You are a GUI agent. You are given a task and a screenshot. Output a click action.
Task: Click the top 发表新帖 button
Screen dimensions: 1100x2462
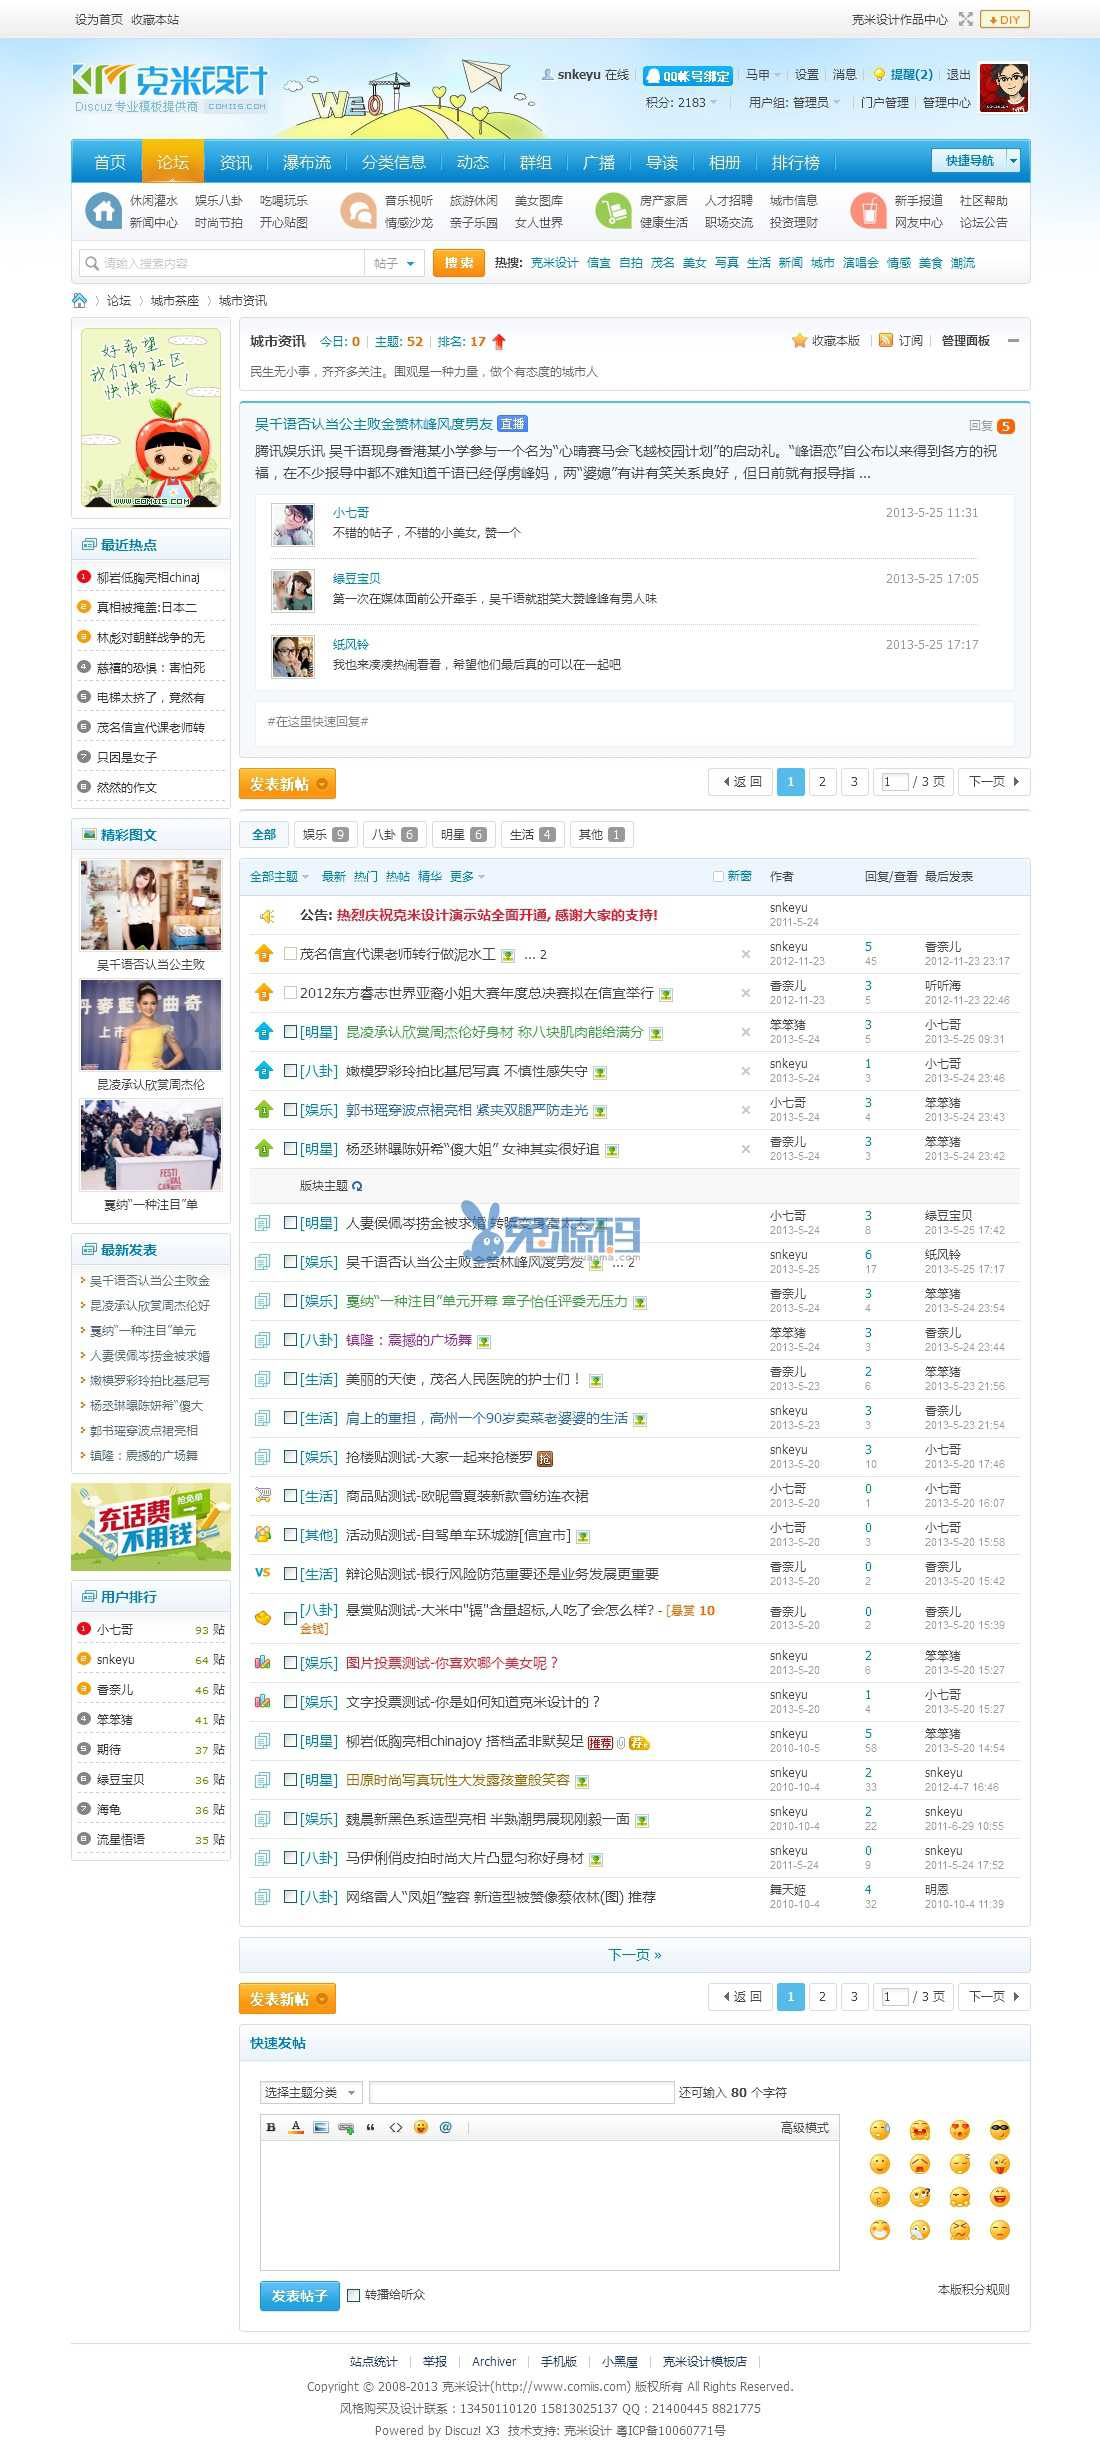(287, 784)
